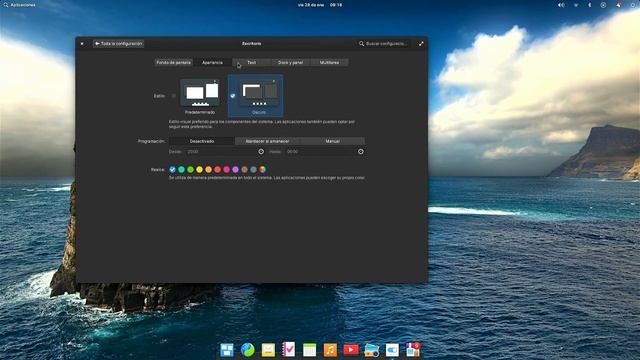This screenshot has height=360, width=640.
Task: Open the Mail app in the dock
Action: [x=268, y=350]
